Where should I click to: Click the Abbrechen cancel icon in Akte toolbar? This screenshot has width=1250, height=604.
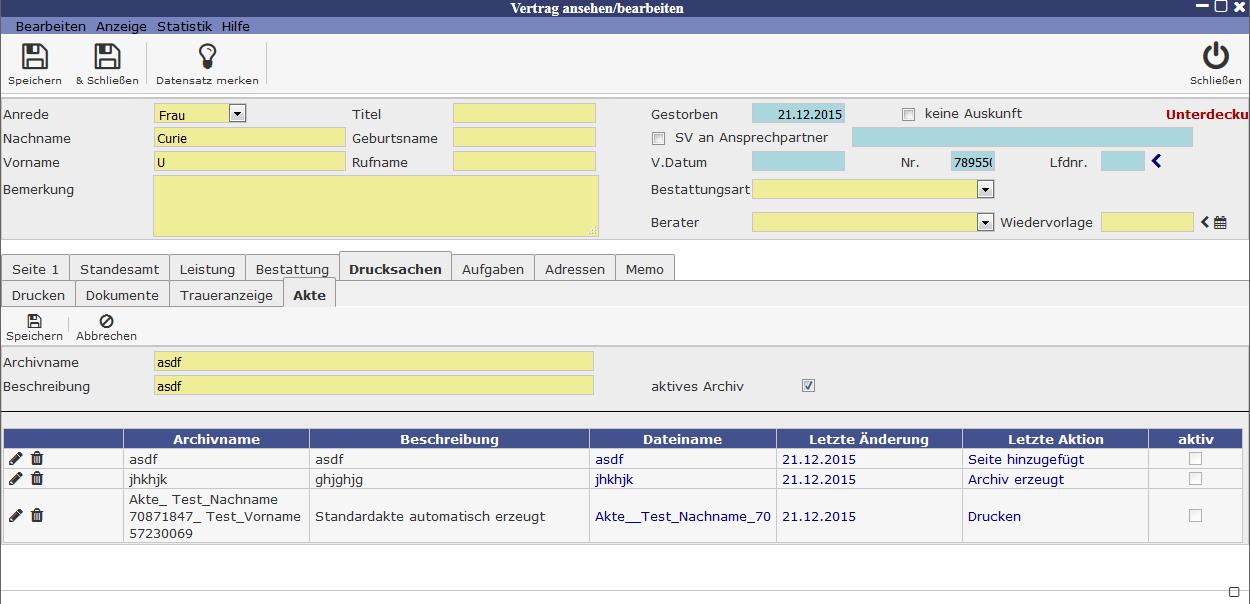(x=106, y=322)
